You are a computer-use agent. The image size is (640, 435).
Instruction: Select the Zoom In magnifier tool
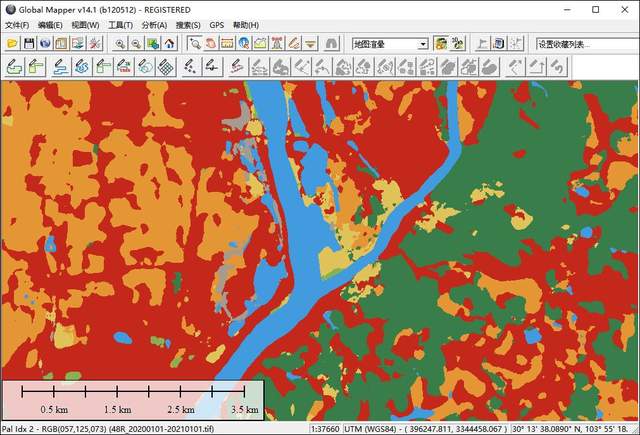coord(120,44)
